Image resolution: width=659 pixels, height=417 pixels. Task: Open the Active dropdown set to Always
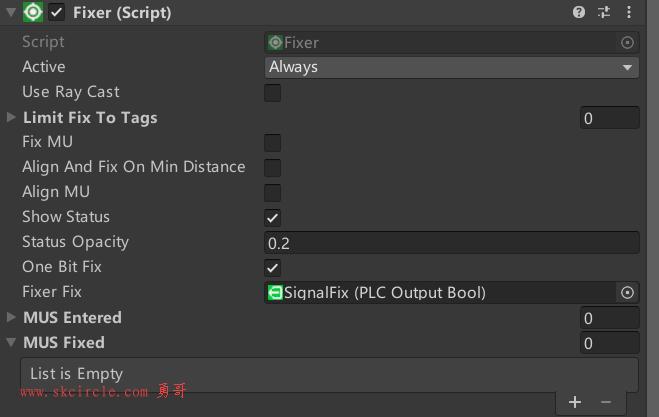[452, 67]
